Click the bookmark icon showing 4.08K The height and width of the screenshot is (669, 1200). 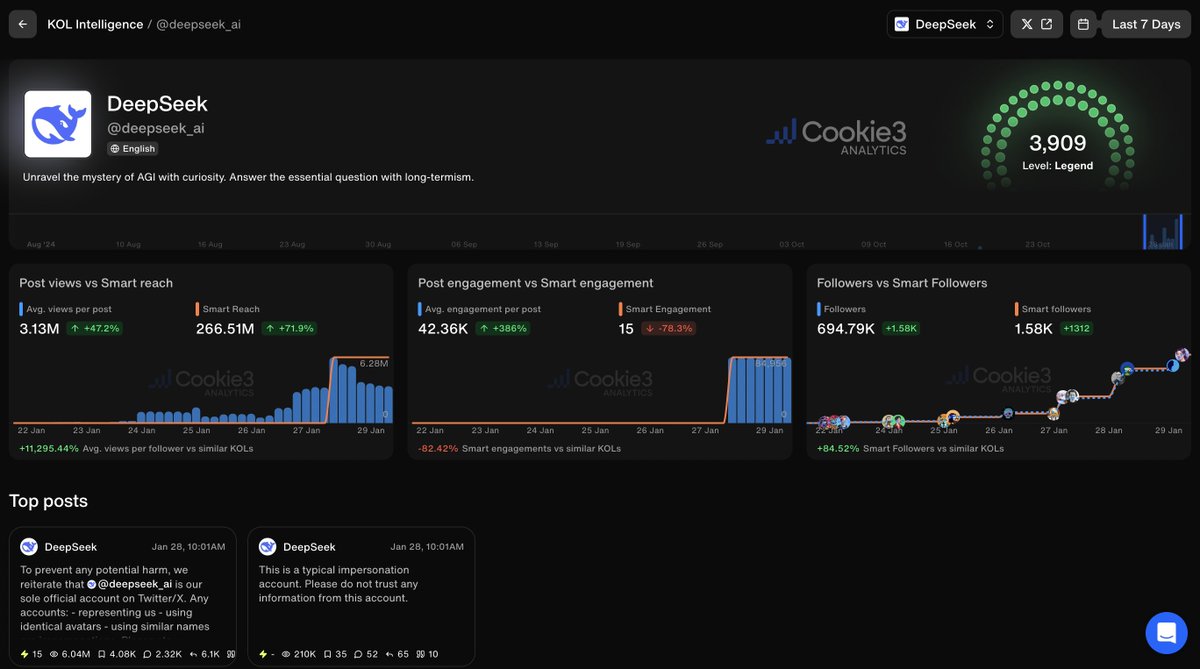click(101, 654)
